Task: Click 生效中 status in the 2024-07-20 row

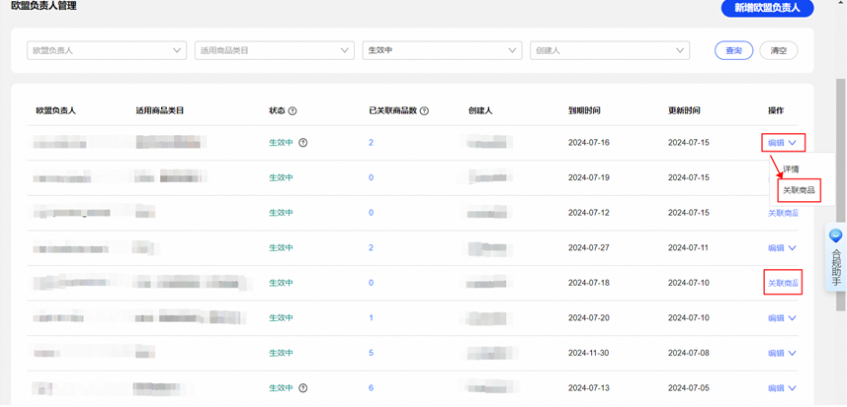Action: 281,318
